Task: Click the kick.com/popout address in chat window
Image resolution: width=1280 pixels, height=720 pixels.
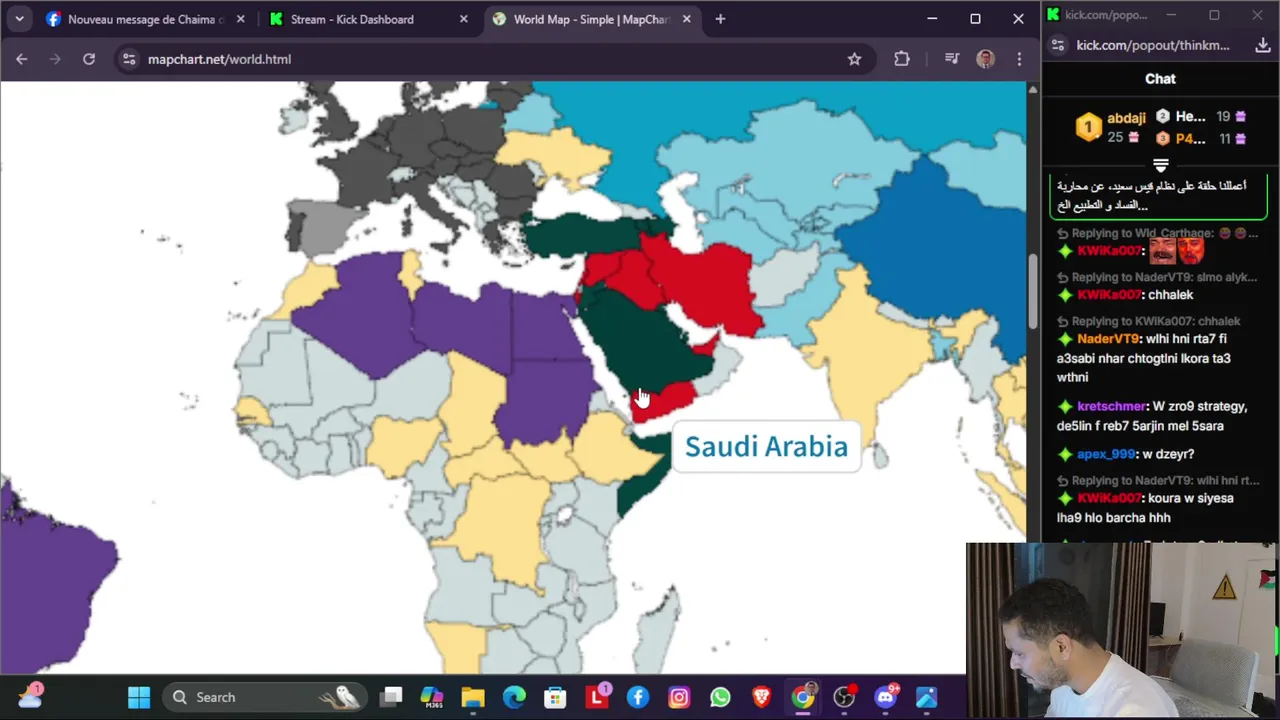Action: 1153,45
